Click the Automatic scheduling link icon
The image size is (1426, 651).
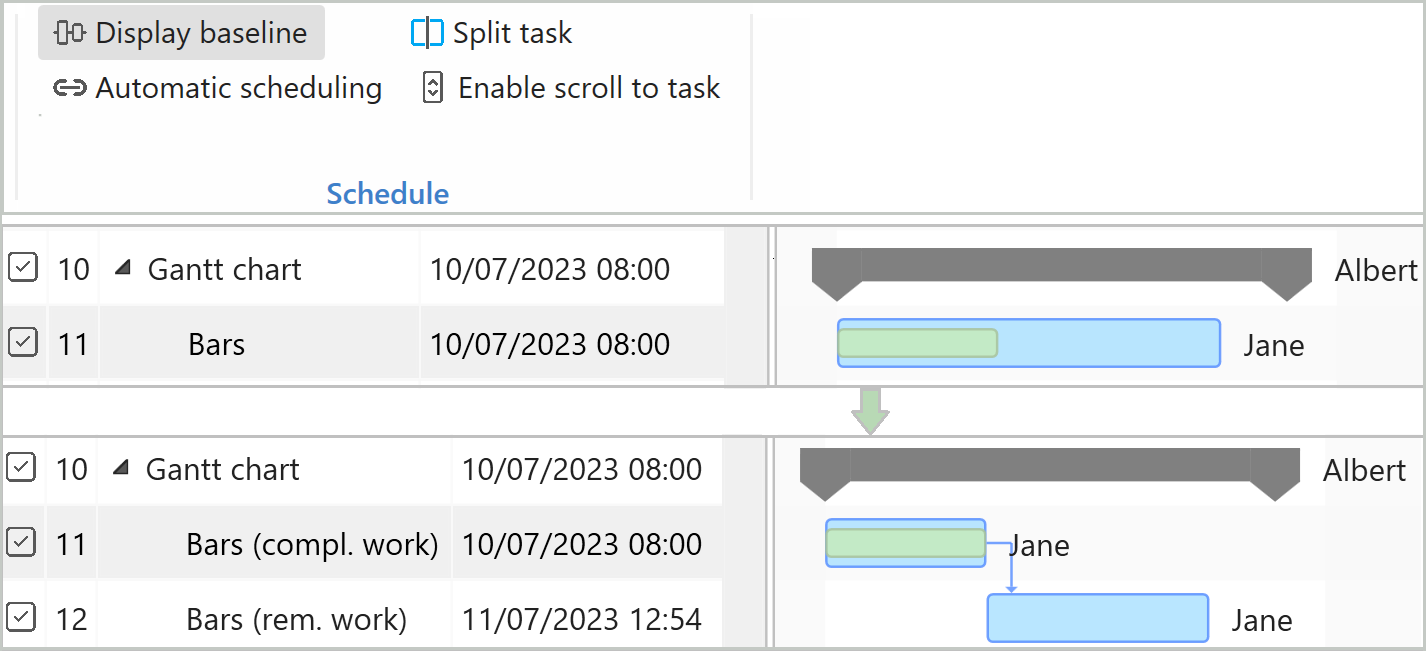[69, 88]
